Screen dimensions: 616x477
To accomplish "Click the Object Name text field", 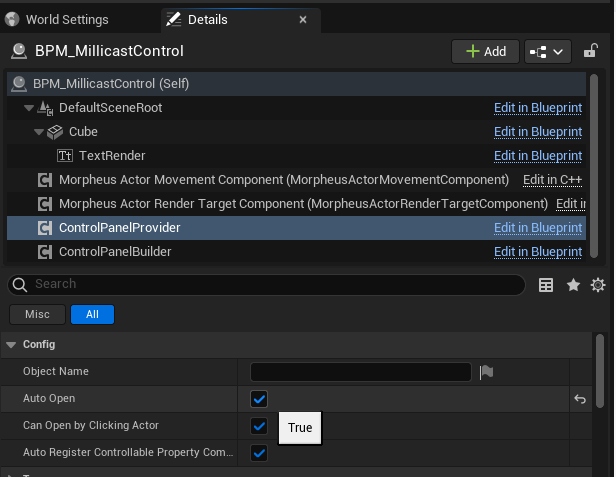I will (360, 372).
